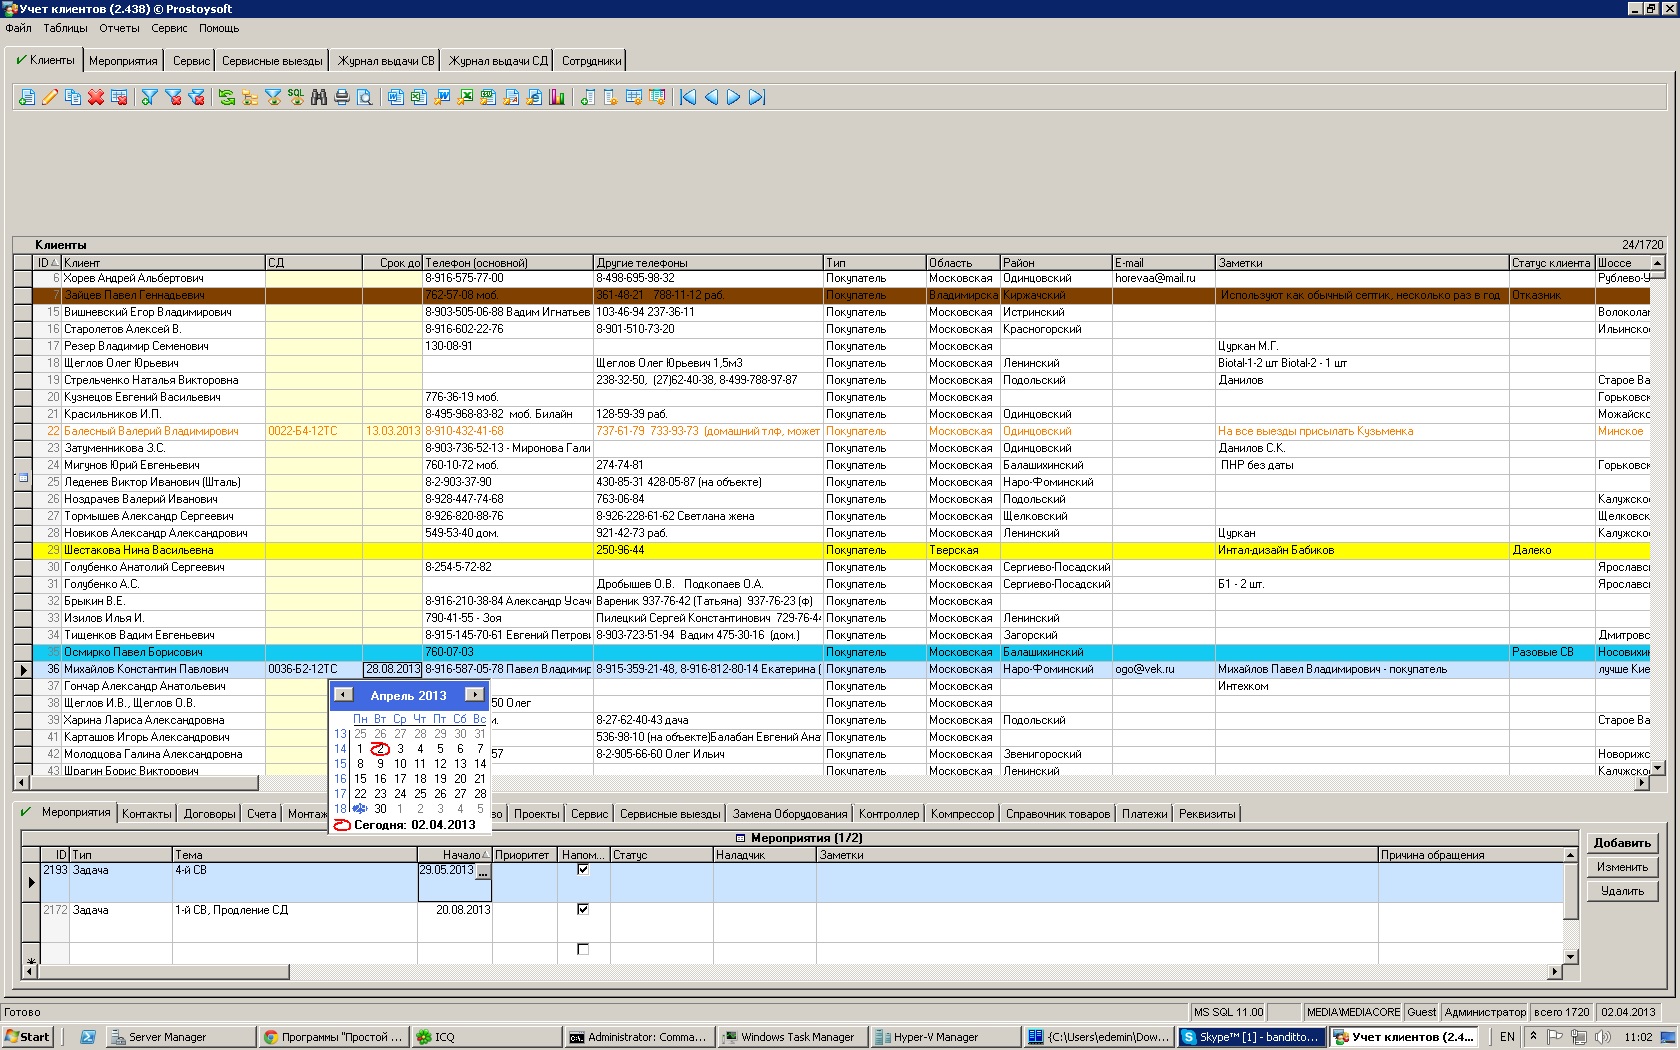1680x1050 pixels.
Task: Sort events by Начало column header
Action: [454, 855]
